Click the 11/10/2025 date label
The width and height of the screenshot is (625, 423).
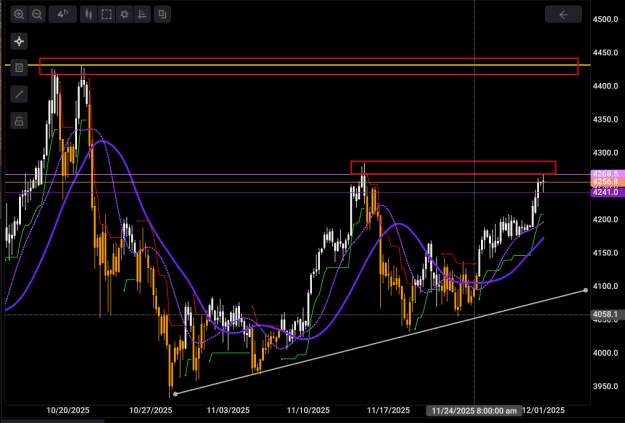[x=308, y=410]
